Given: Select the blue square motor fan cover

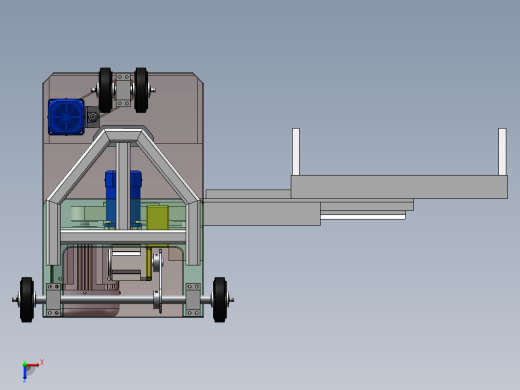Looking at the screenshot, I should click(66, 117).
